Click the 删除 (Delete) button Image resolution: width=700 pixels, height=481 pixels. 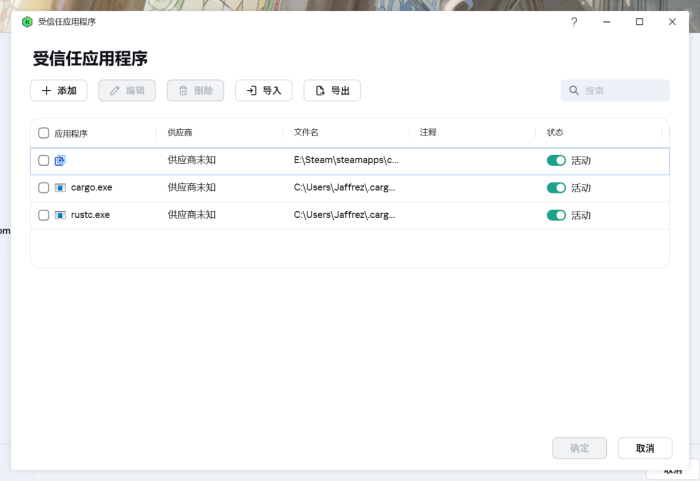click(196, 91)
